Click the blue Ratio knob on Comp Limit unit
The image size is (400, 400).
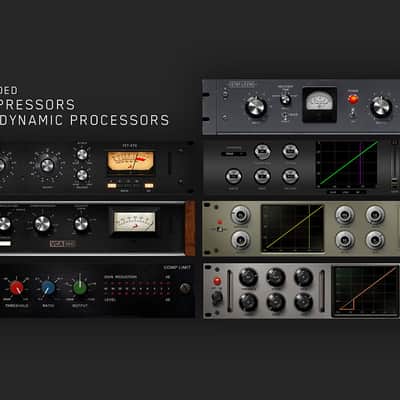(48, 287)
